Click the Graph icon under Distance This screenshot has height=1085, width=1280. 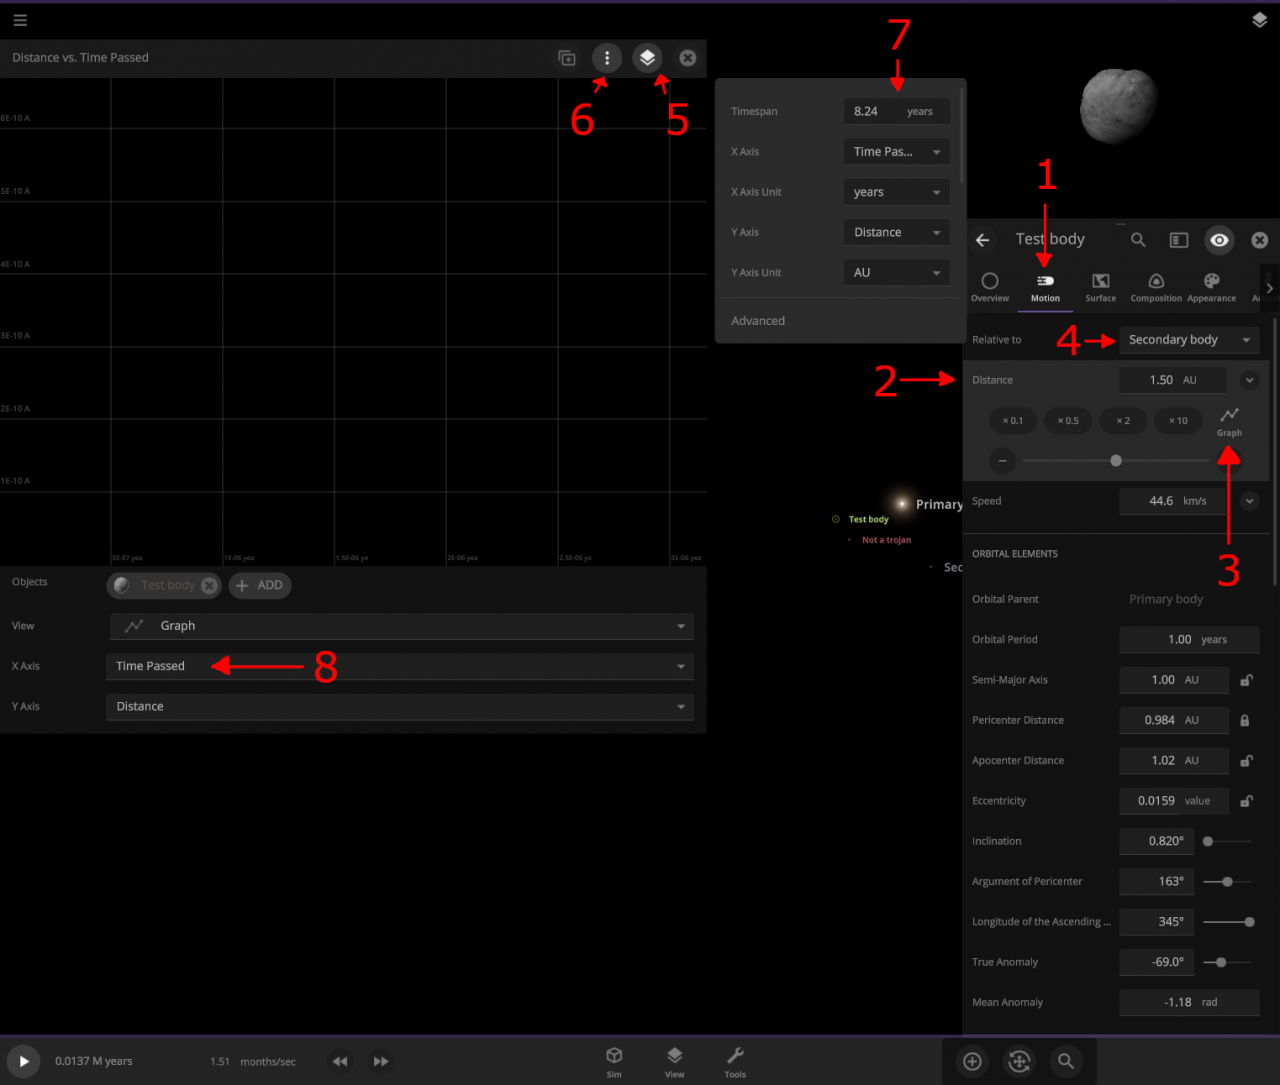pyautogui.click(x=1229, y=421)
